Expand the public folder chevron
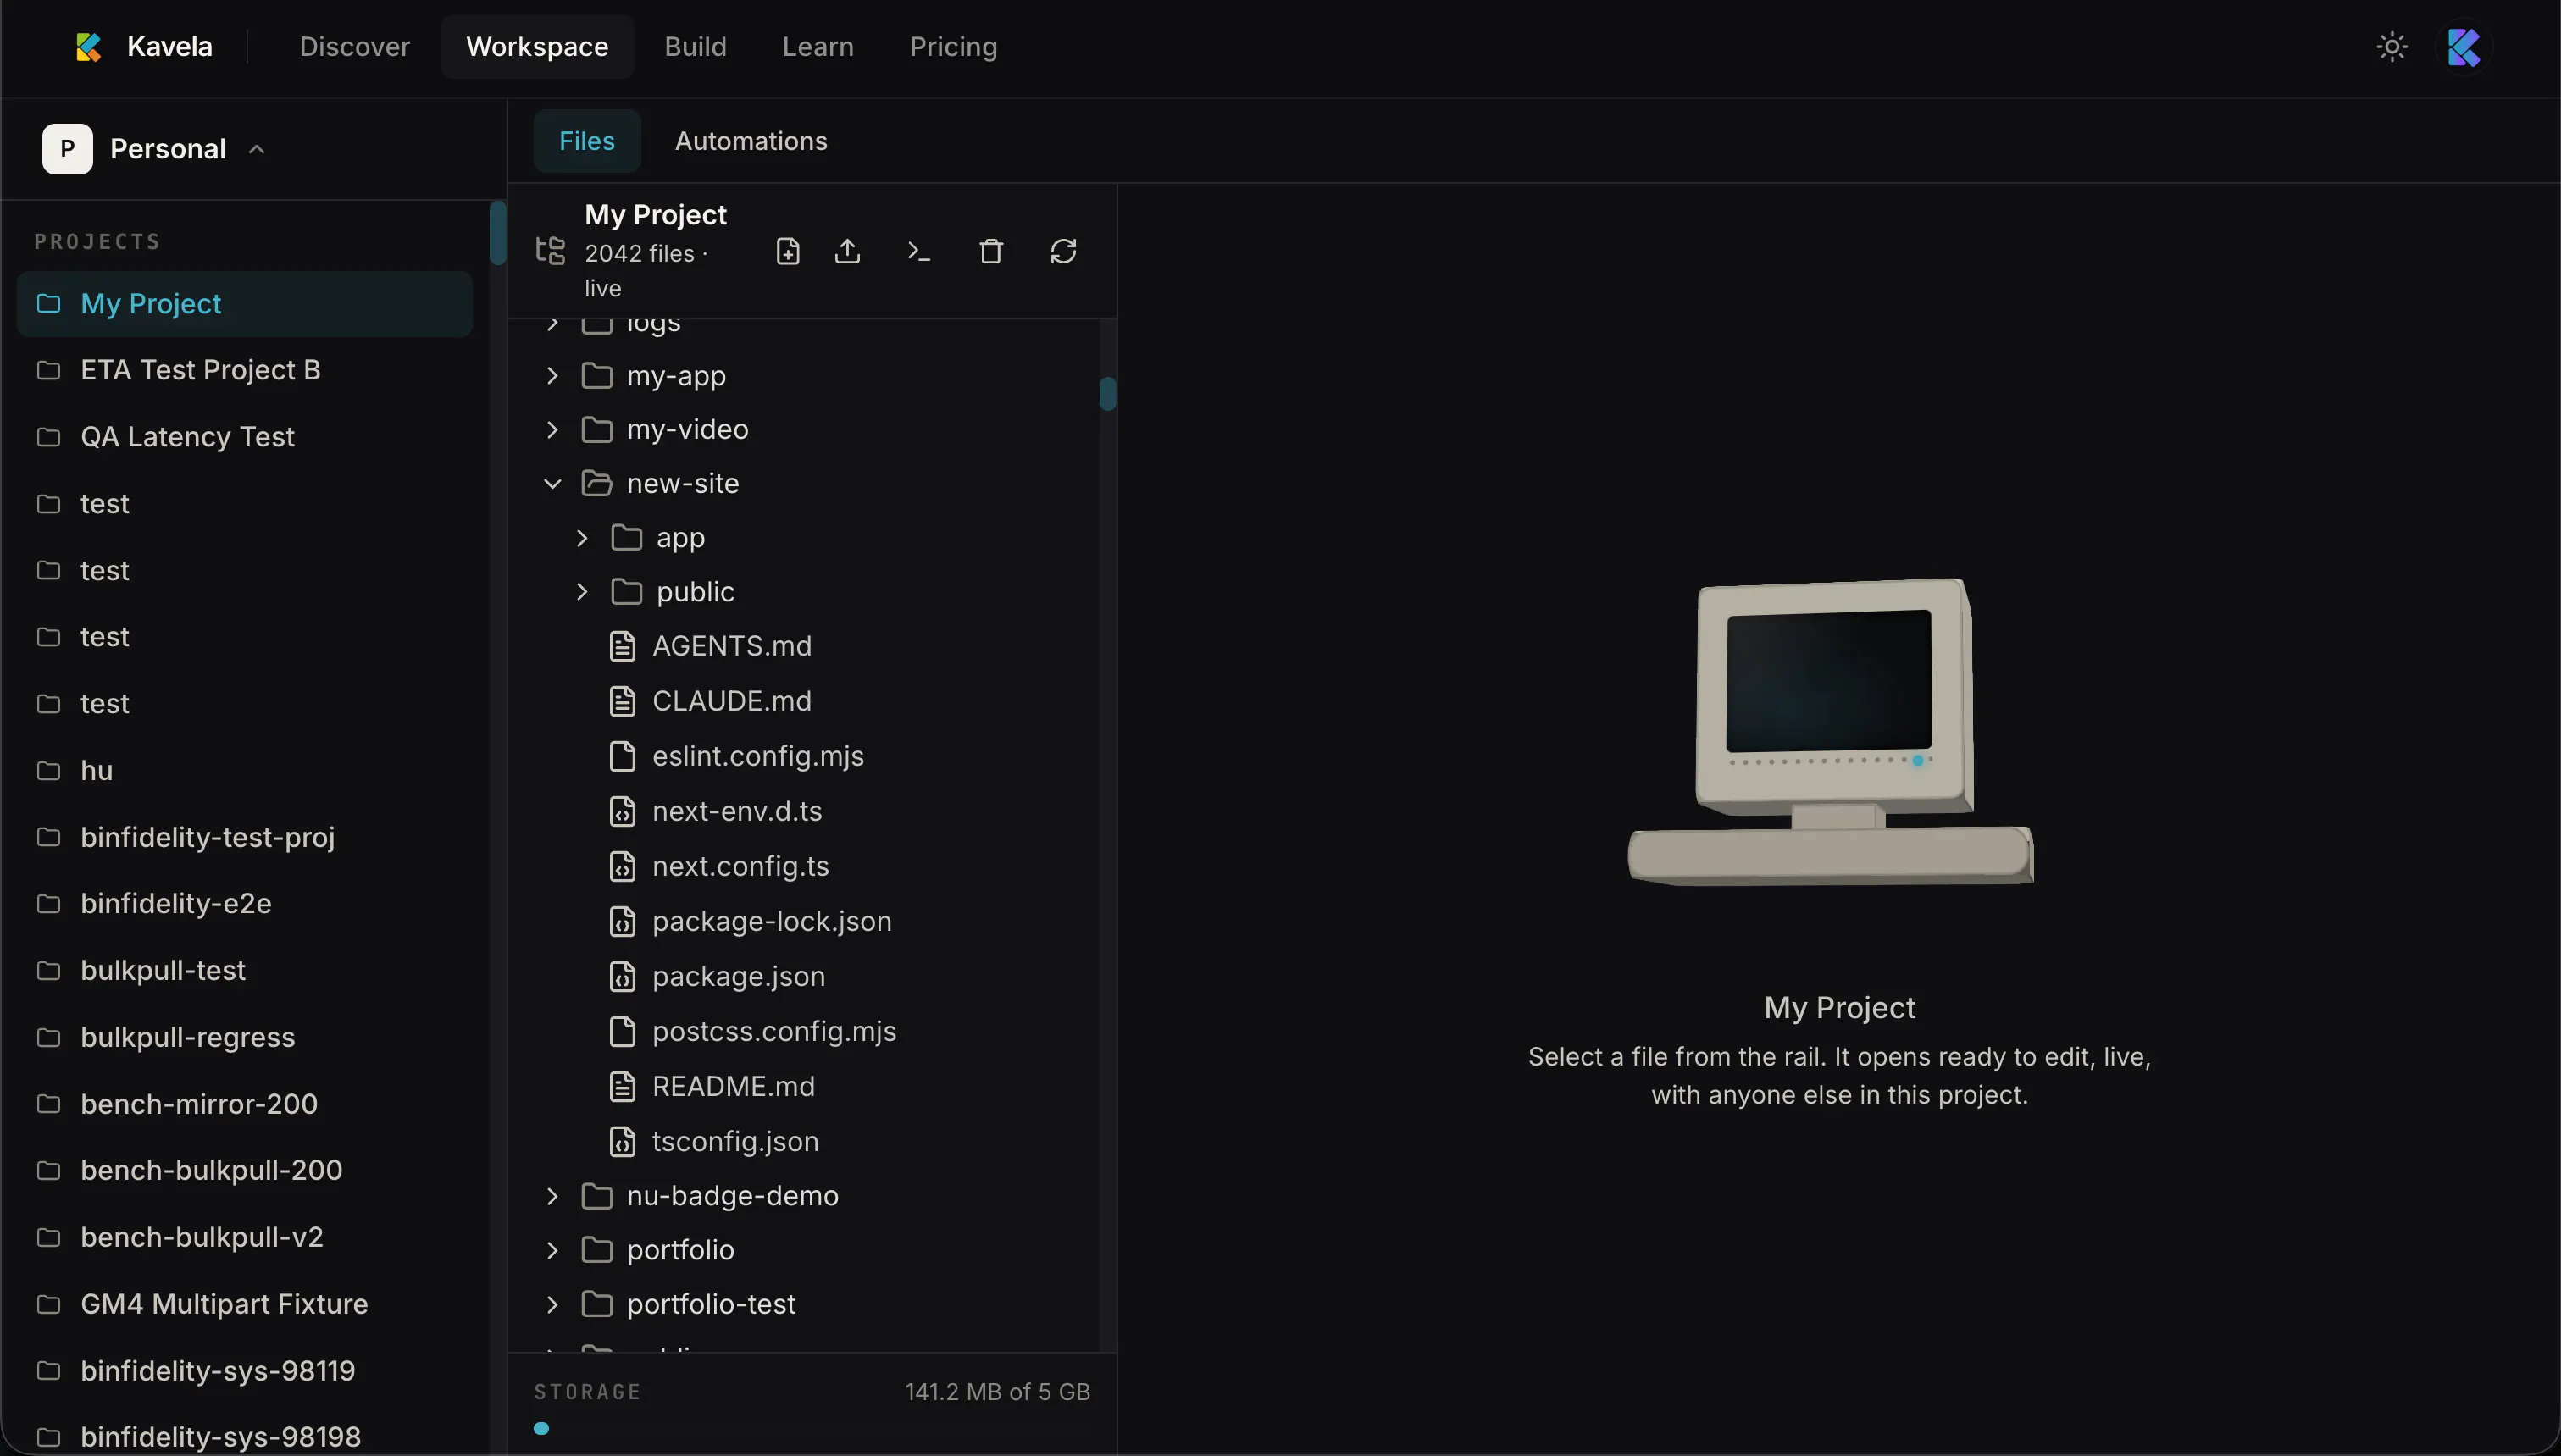Screen dimensions: 2561x1456 pyautogui.click(x=582, y=592)
